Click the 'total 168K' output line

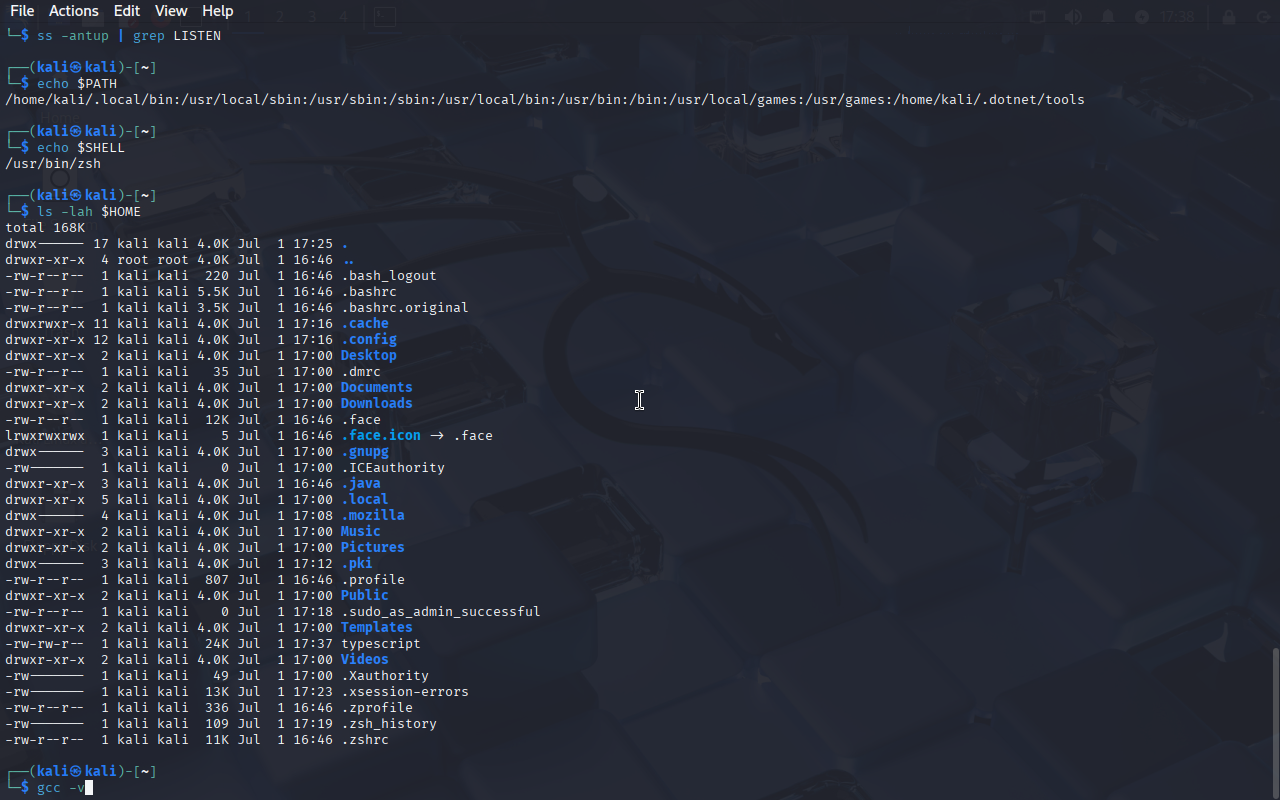45,228
